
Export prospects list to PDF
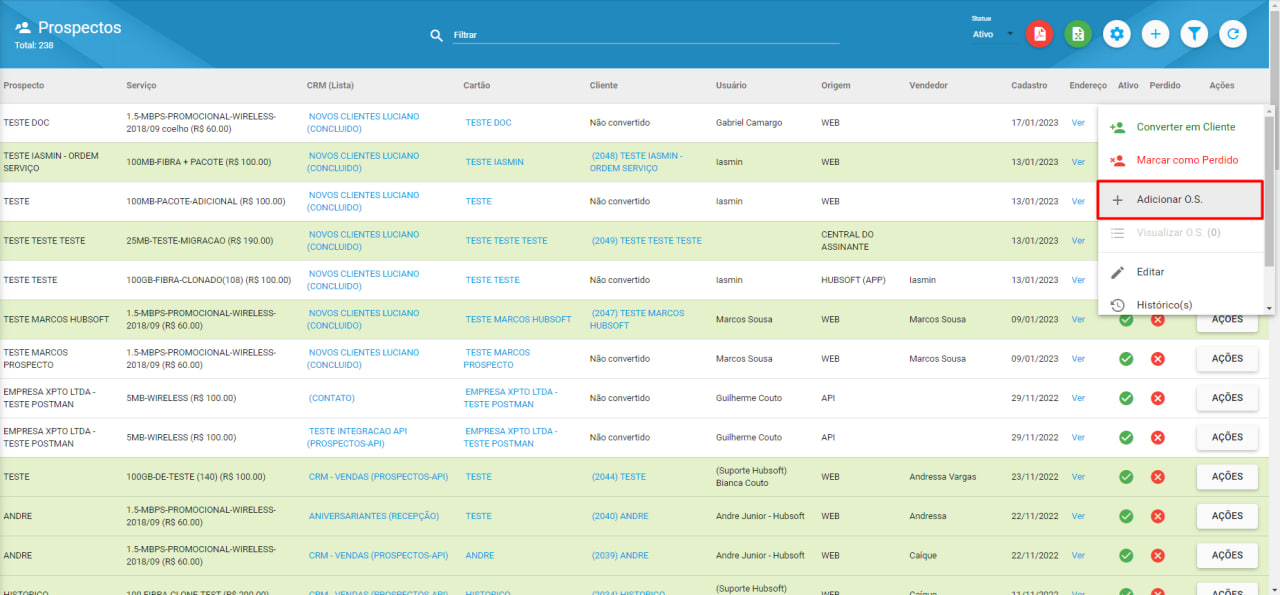point(1040,34)
